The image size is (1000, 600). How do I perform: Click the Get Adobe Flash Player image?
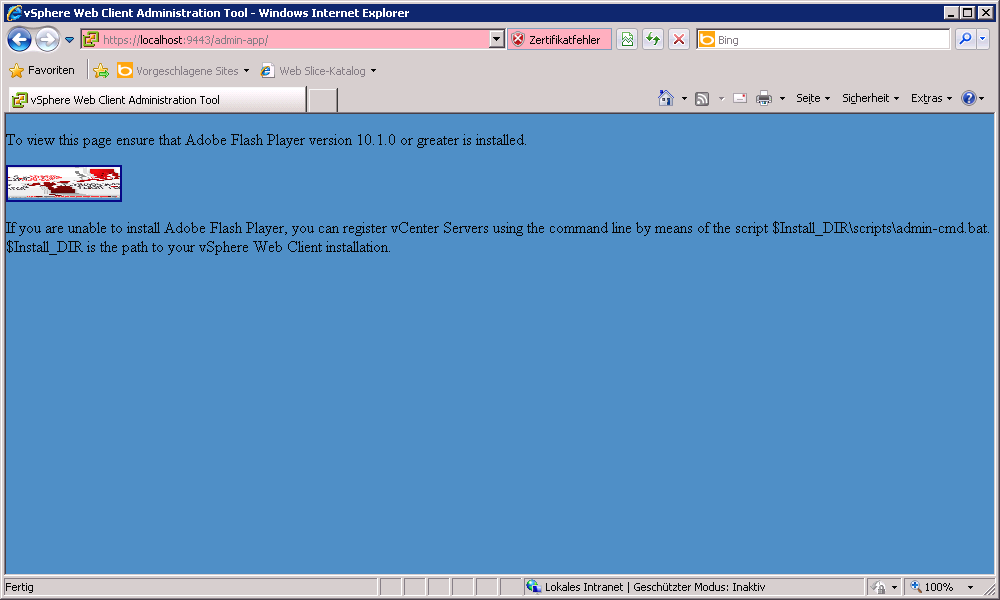pyautogui.click(x=64, y=183)
